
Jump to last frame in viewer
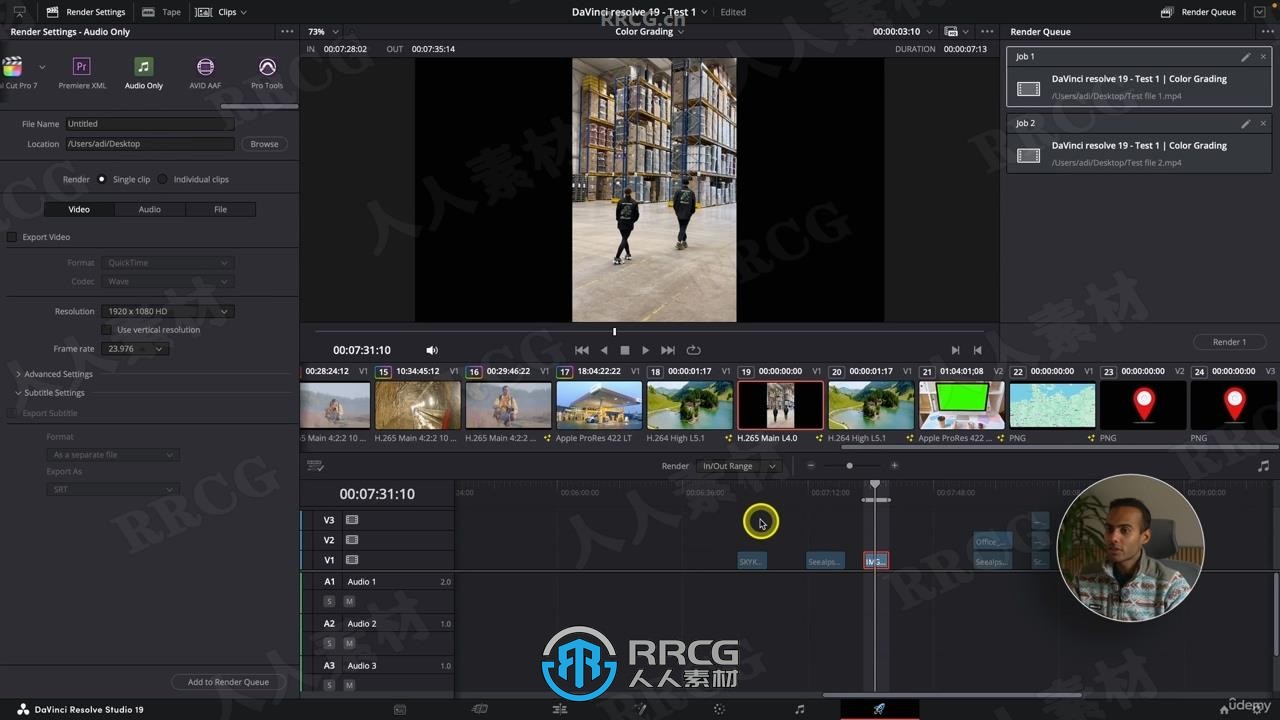tap(668, 350)
